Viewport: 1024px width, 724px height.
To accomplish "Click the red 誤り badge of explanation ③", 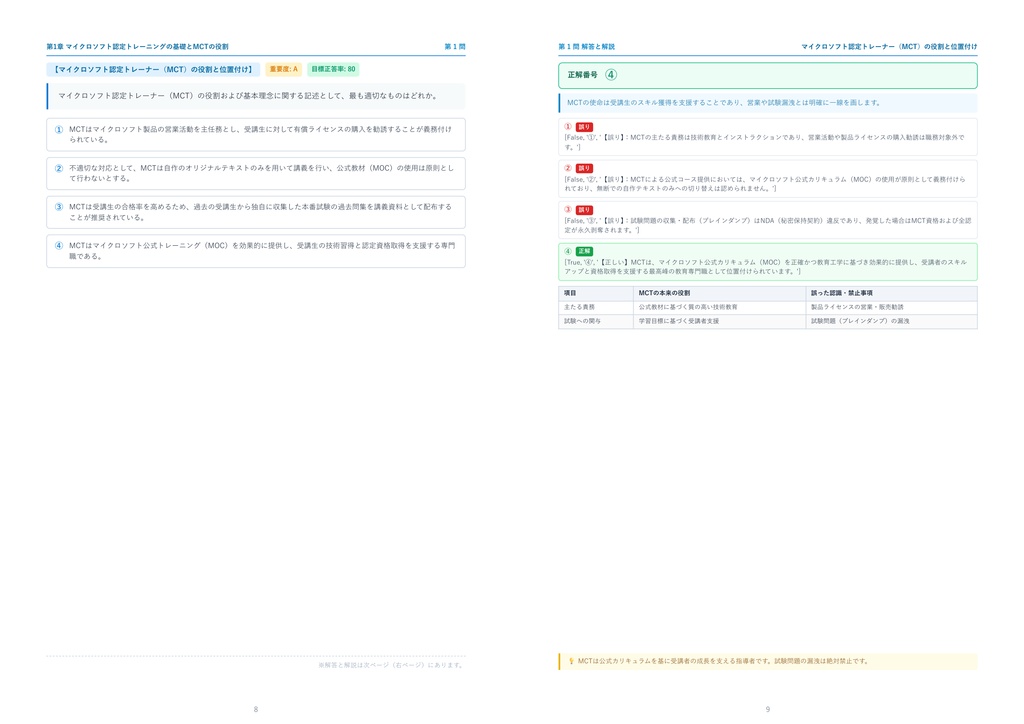I will pyautogui.click(x=584, y=210).
